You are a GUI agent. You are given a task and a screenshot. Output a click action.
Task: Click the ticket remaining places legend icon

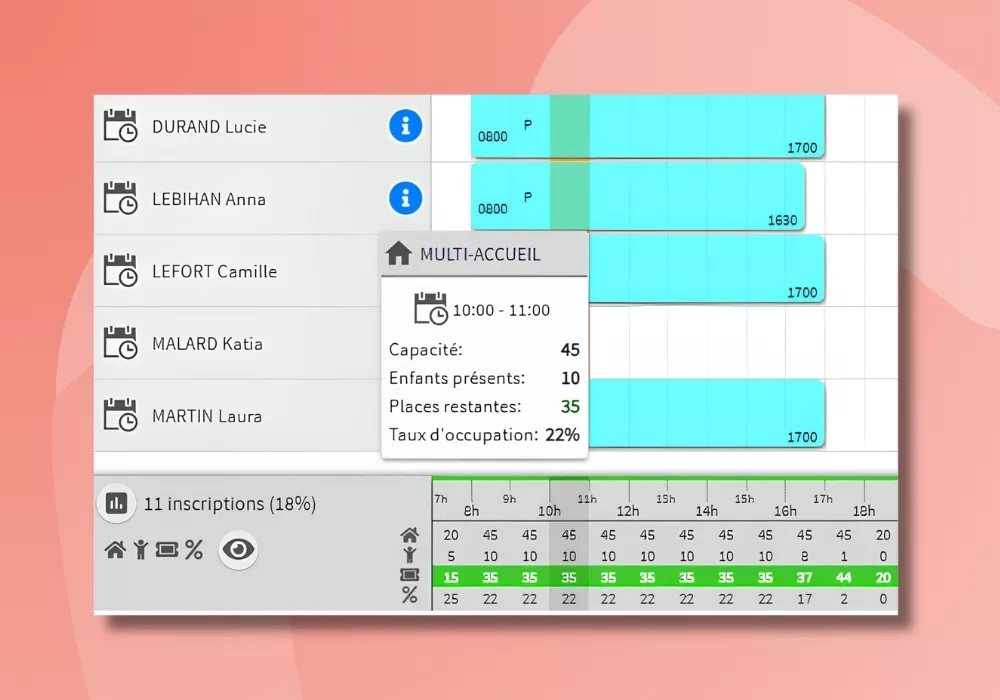167,549
